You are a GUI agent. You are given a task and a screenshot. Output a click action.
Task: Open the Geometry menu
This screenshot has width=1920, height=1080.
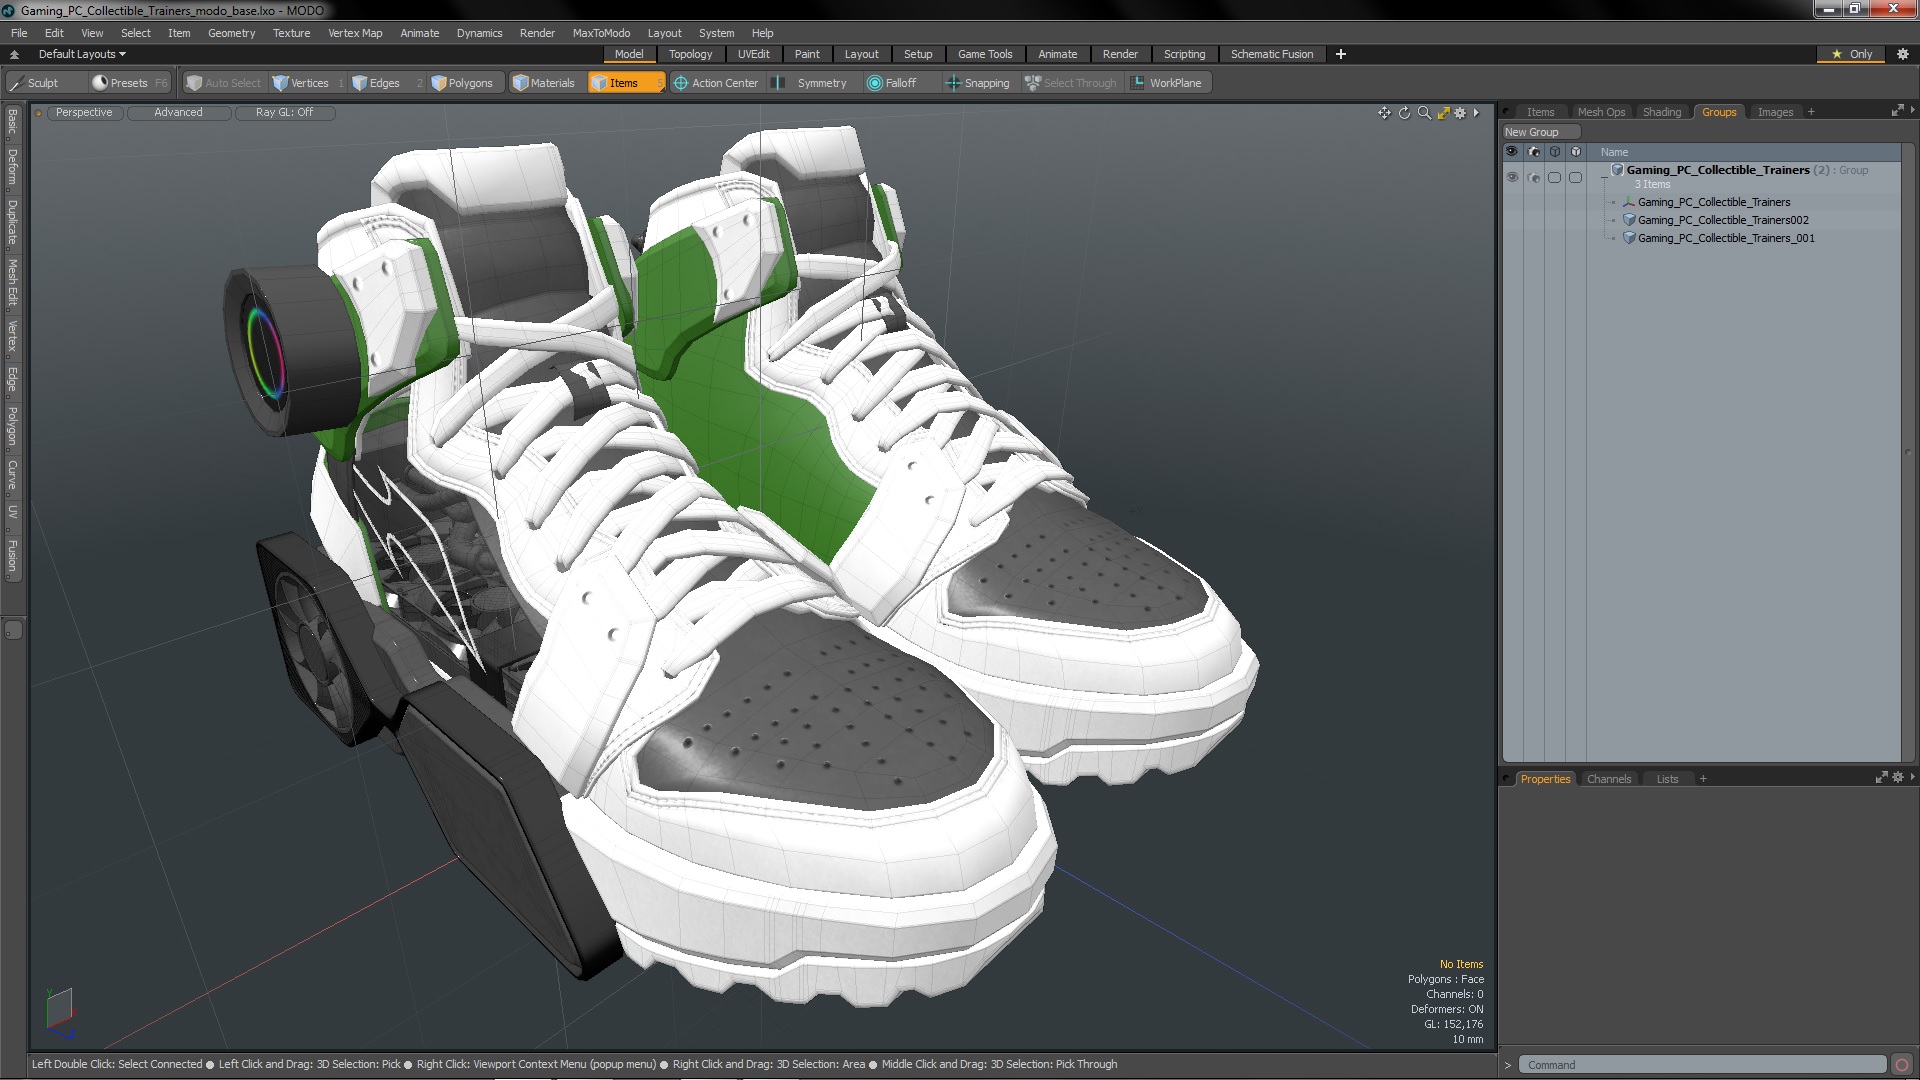coord(231,33)
